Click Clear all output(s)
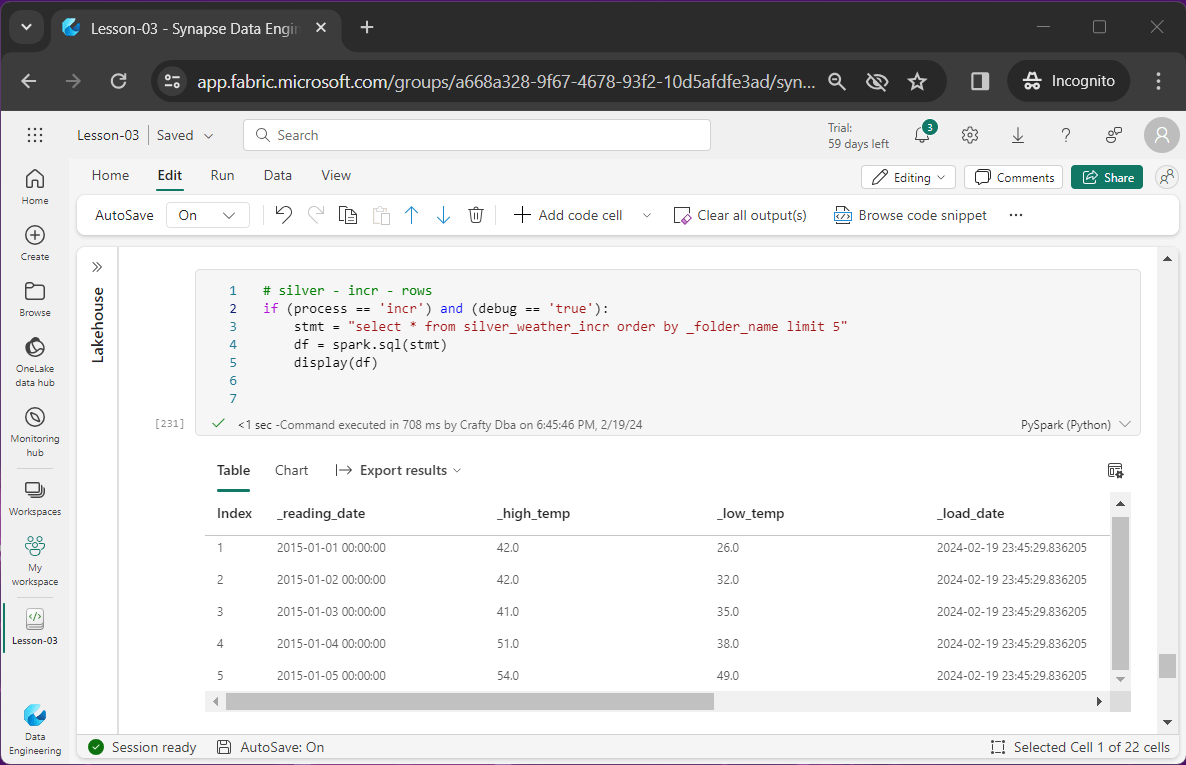Screen dimensions: 1186x765 click(x=740, y=215)
